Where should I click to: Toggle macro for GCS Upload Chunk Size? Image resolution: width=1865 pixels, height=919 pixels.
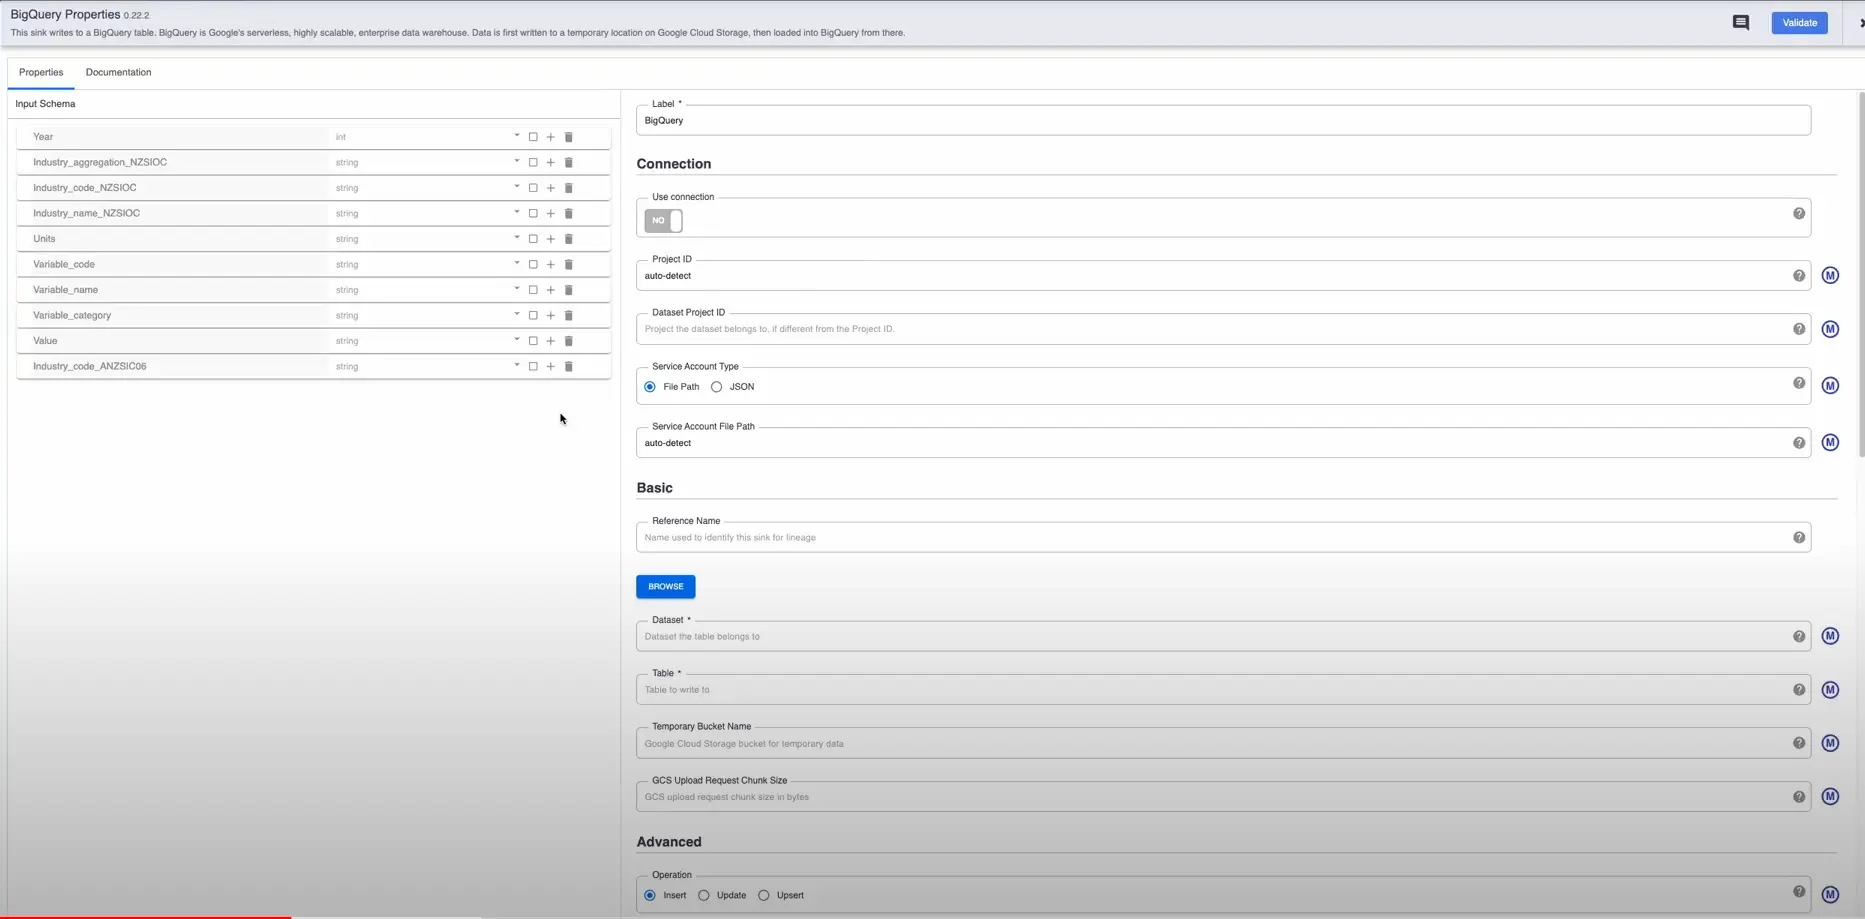click(1830, 797)
